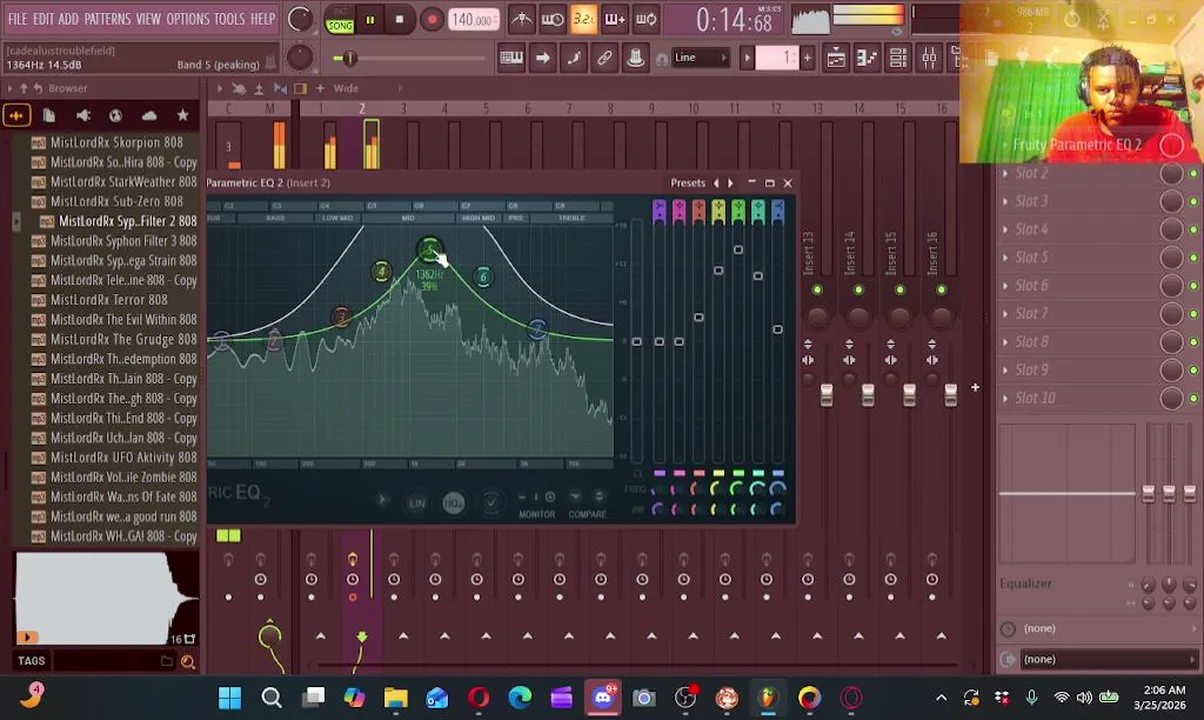Screen dimensions: 1204x720
Task: Enable wait for input to start
Action: click(x=552, y=19)
